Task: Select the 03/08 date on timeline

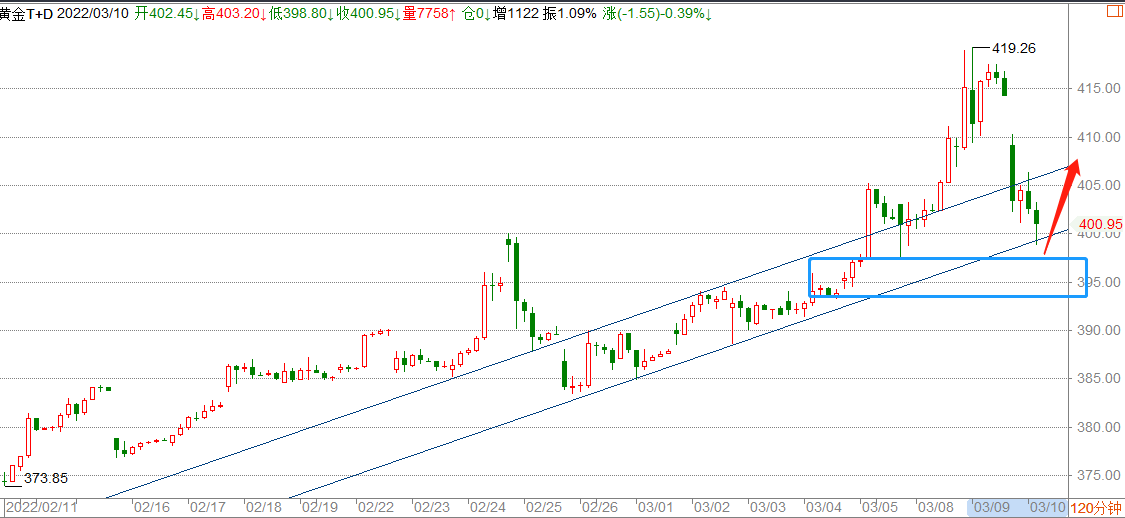Action: coord(935,507)
